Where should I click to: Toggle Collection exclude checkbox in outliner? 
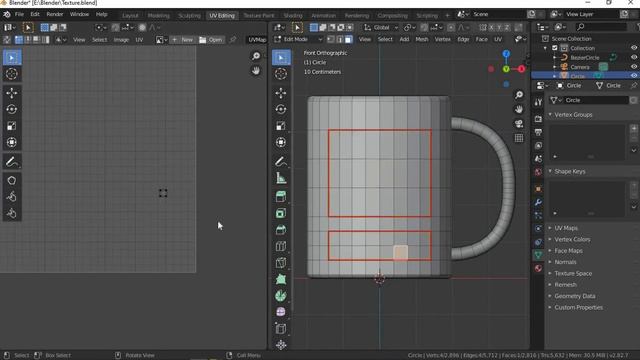(x=555, y=48)
